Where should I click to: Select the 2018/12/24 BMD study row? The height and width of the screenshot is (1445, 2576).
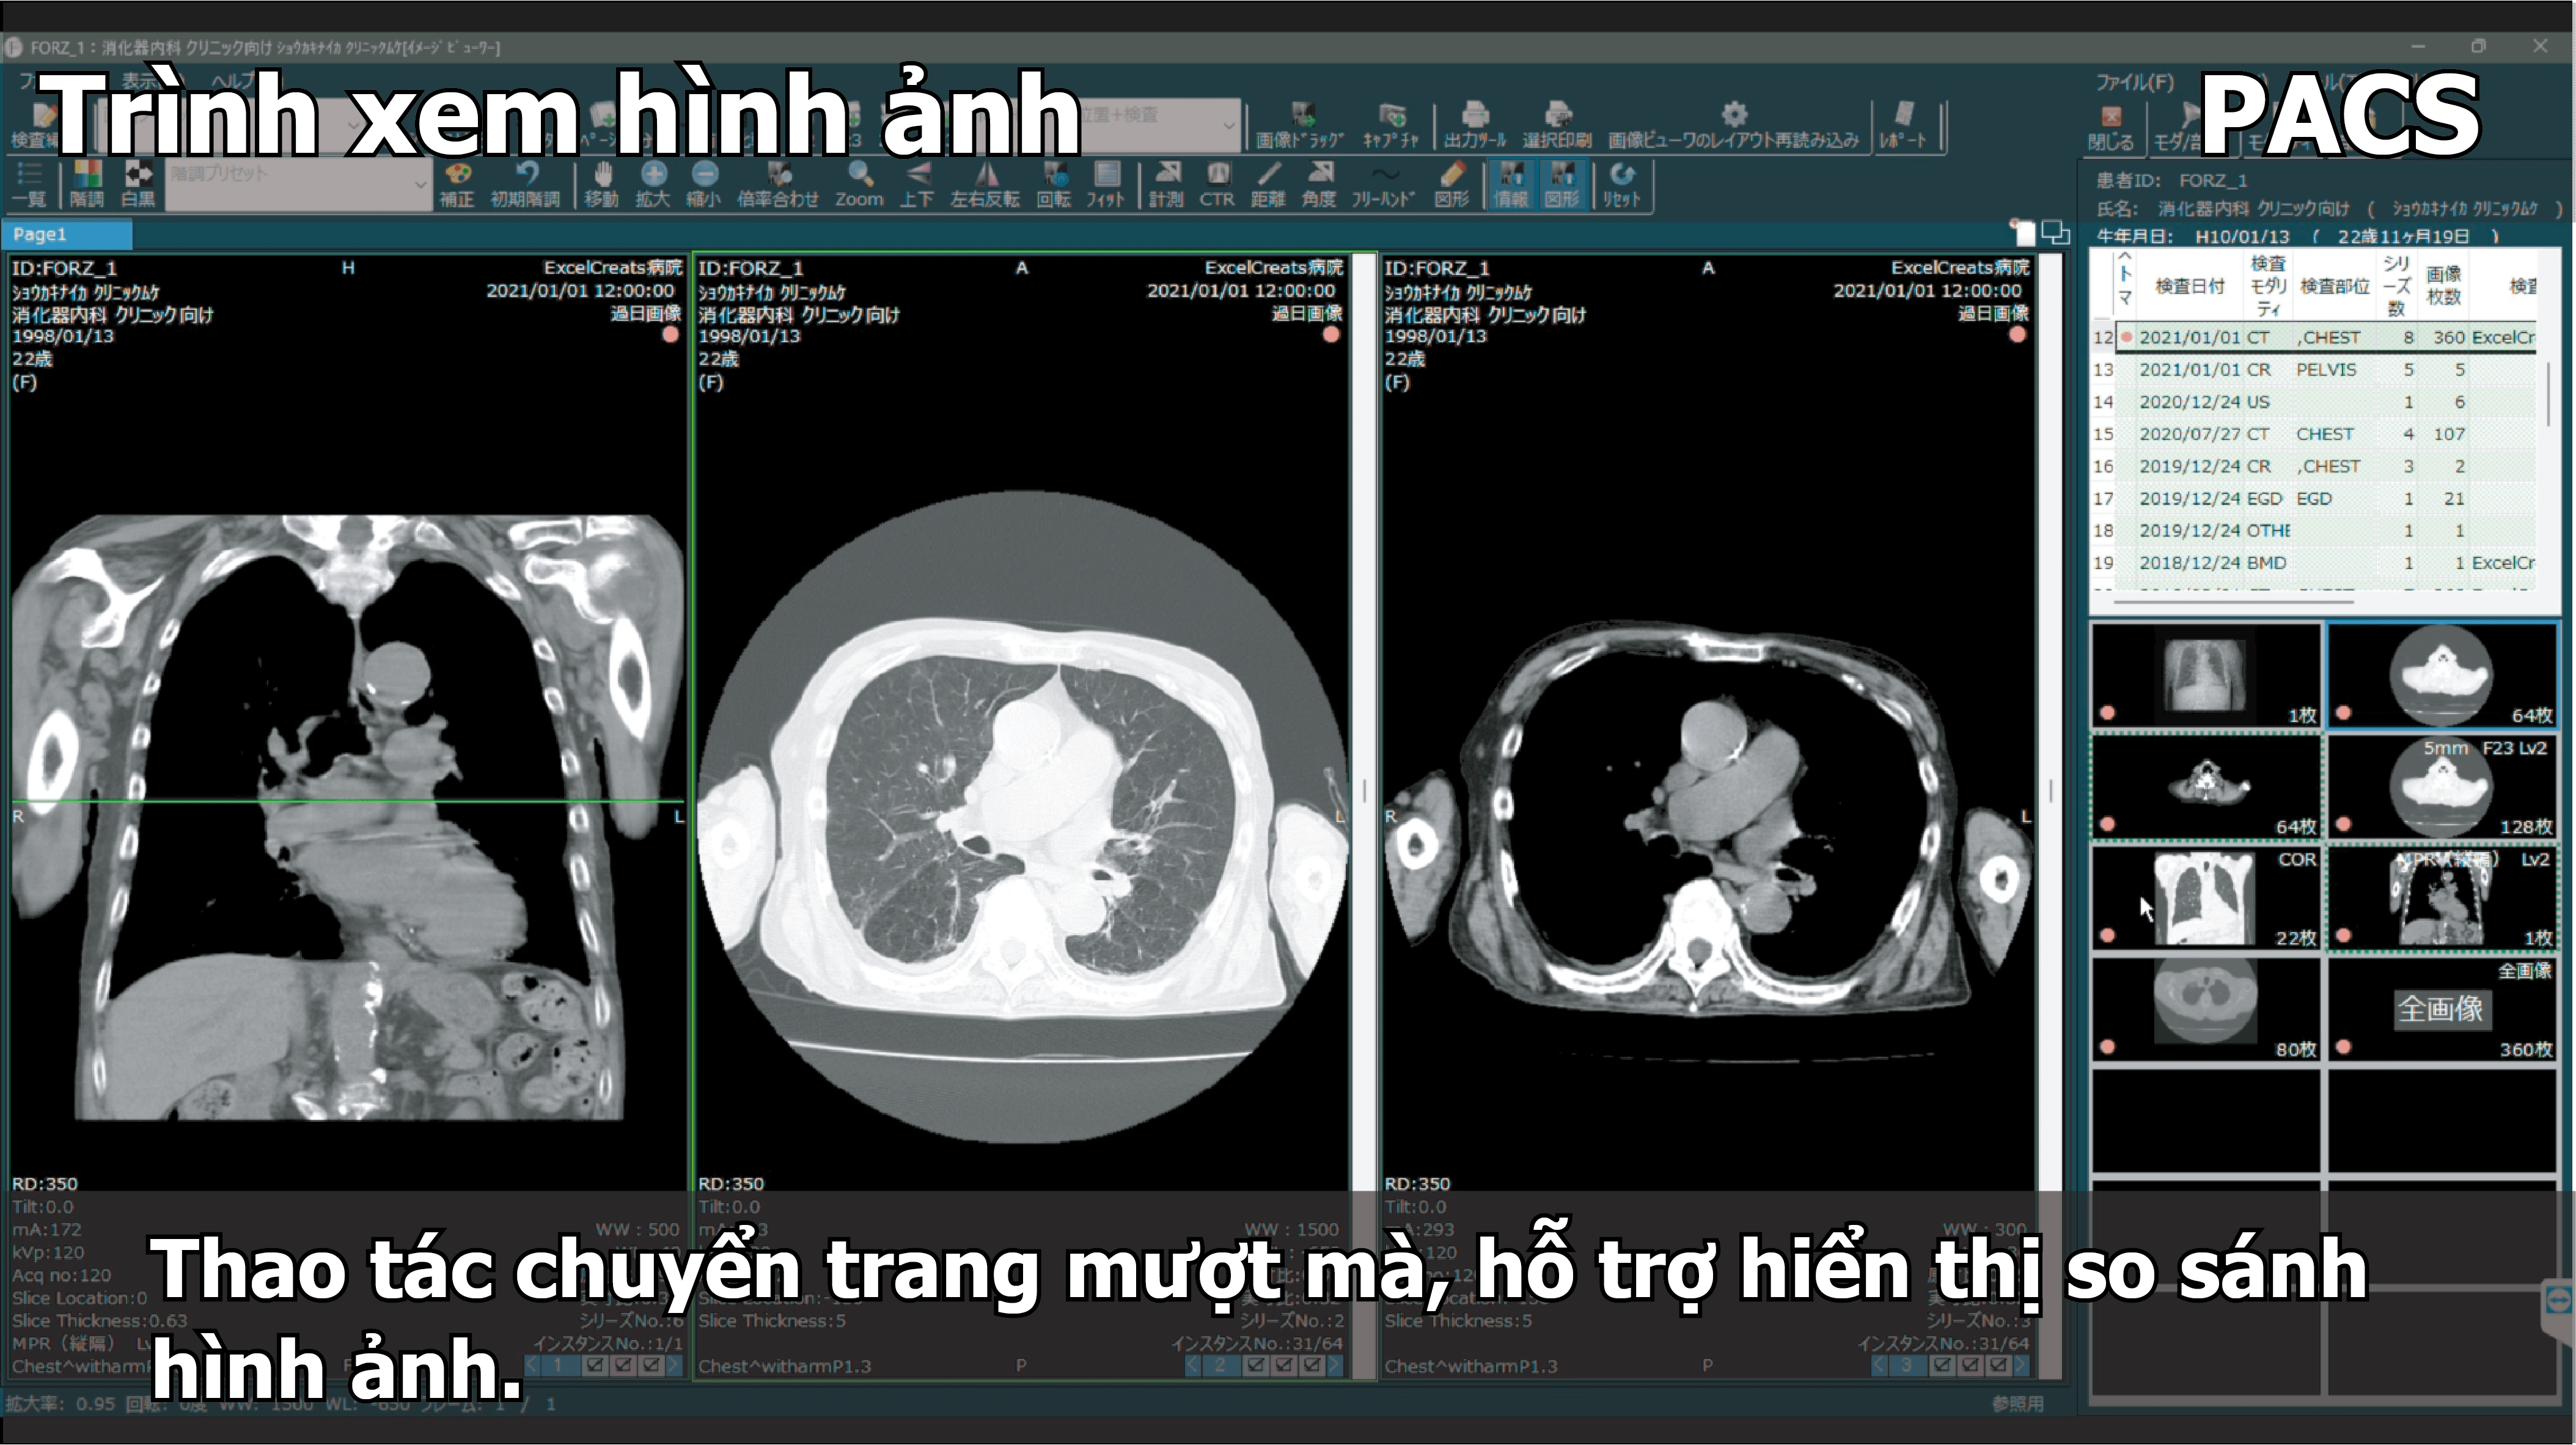(2314, 563)
